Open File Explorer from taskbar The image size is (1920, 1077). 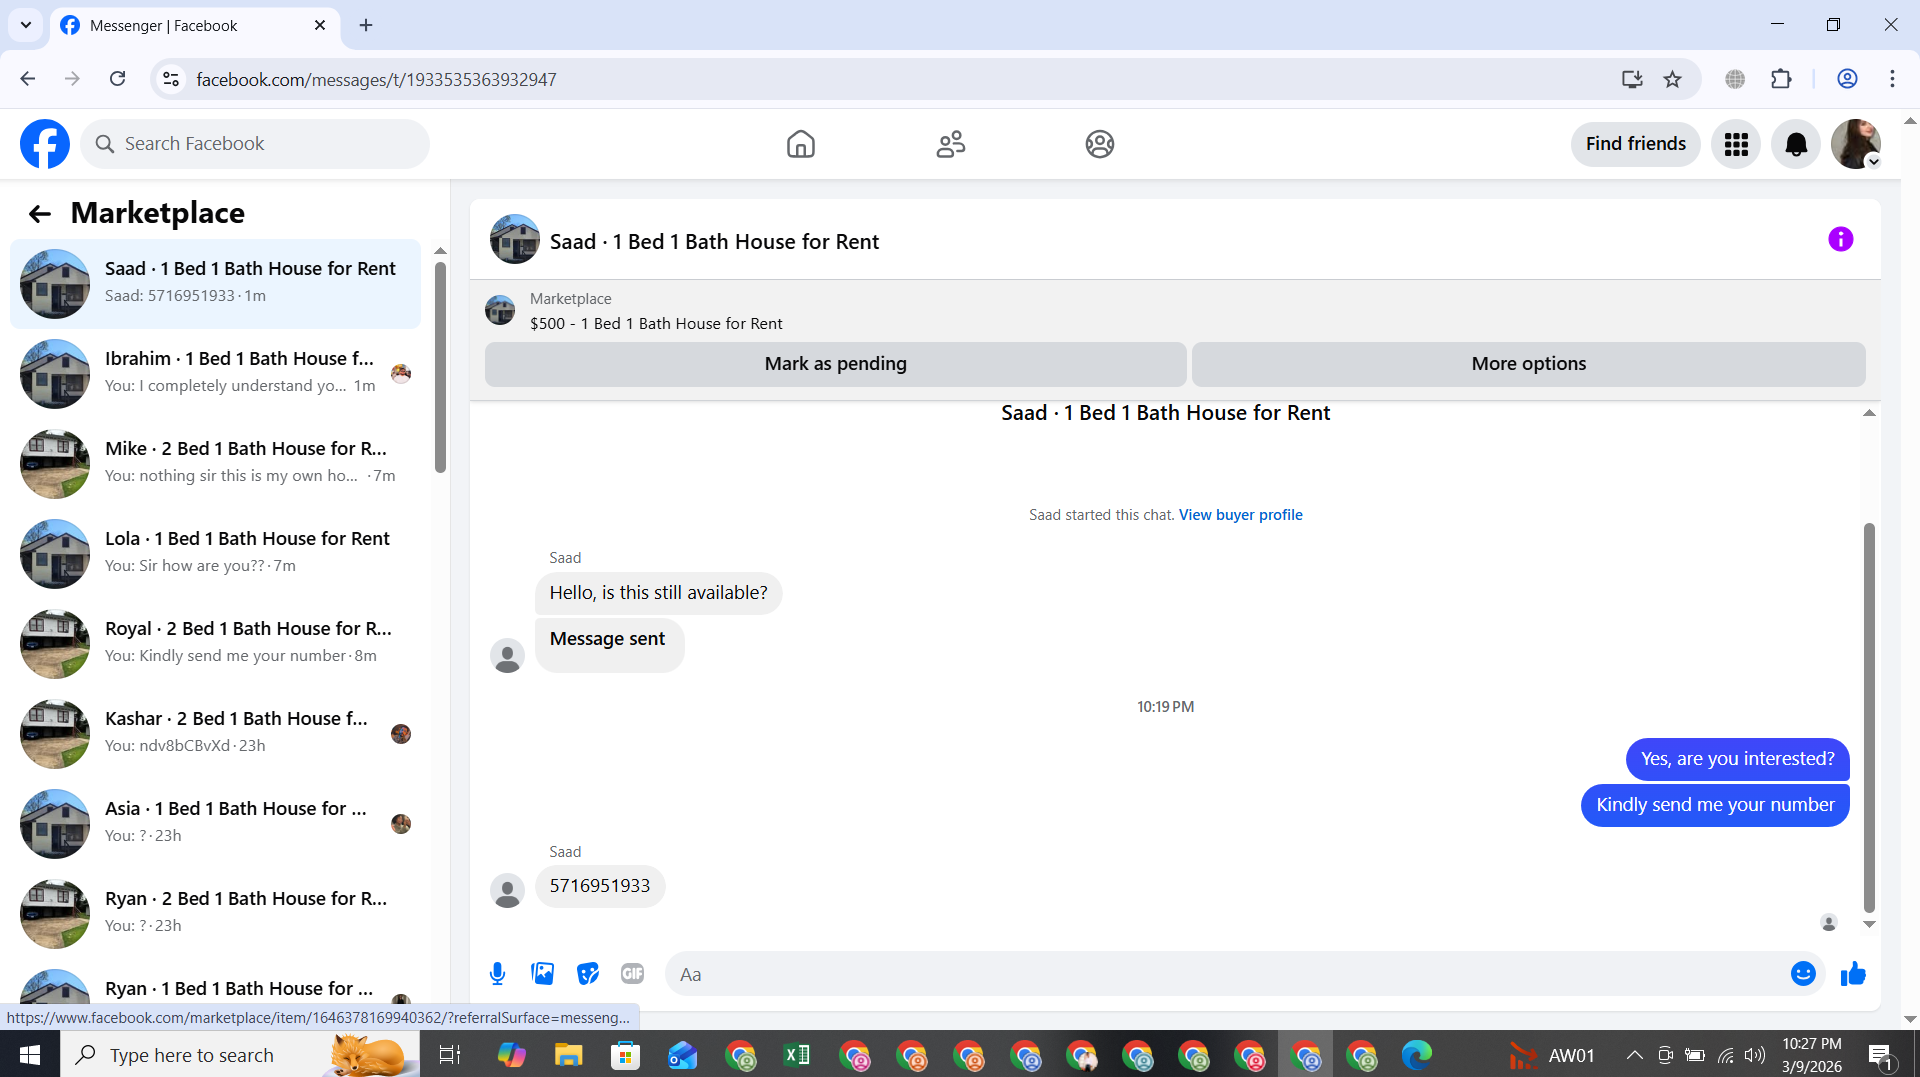569,1055
